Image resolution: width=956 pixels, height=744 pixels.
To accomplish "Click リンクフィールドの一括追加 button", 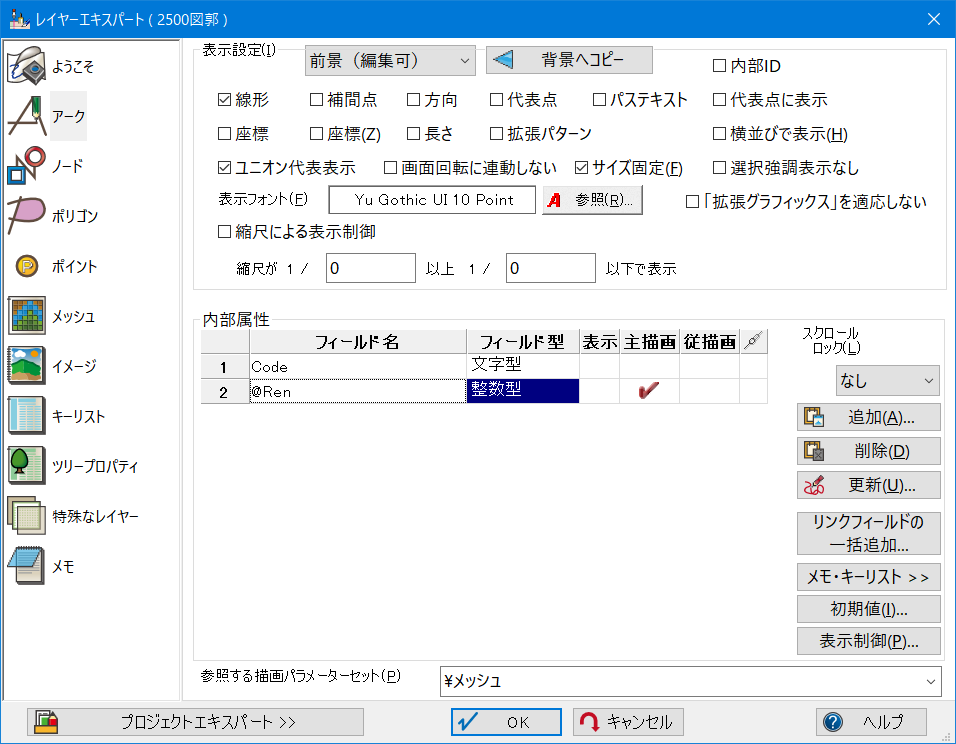I will (x=868, y=533).
